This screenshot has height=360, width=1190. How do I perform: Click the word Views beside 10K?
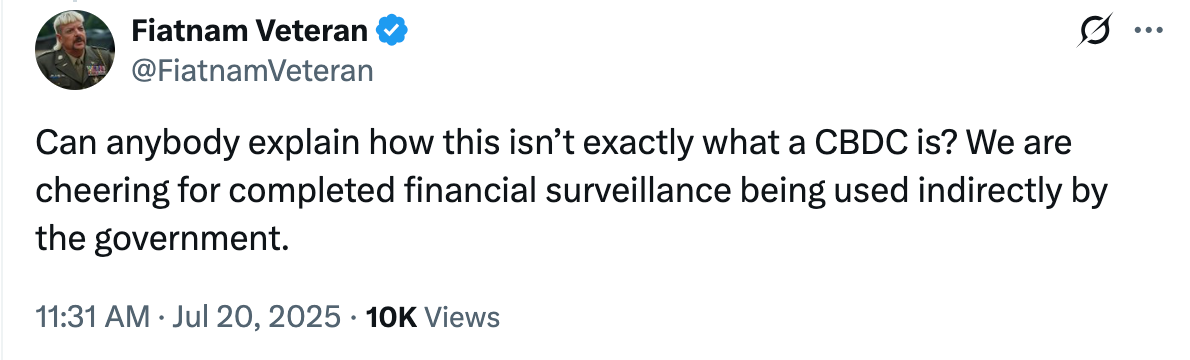click(x=461, y=317)
